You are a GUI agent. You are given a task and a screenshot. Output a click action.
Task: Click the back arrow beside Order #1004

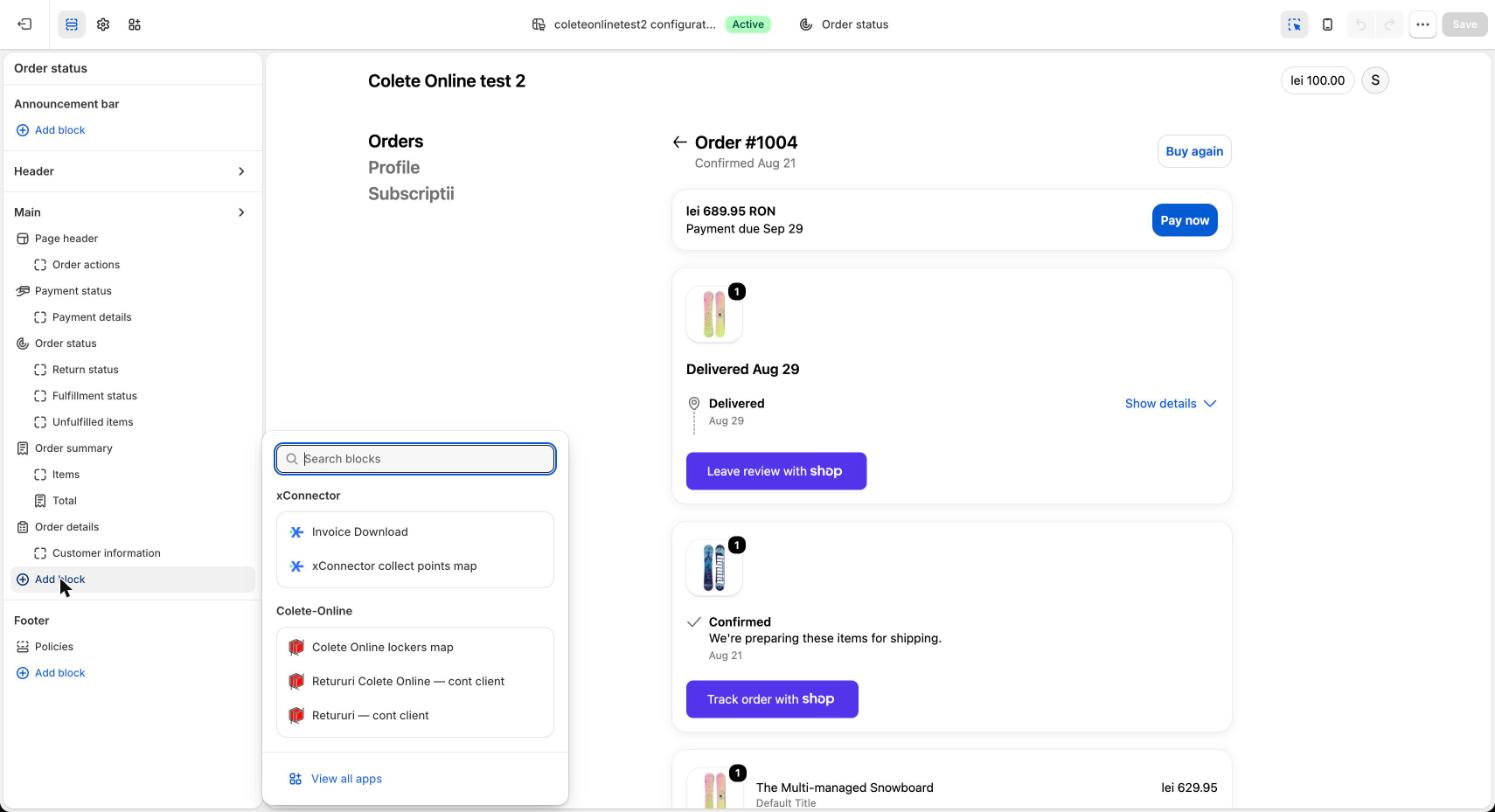679,143
